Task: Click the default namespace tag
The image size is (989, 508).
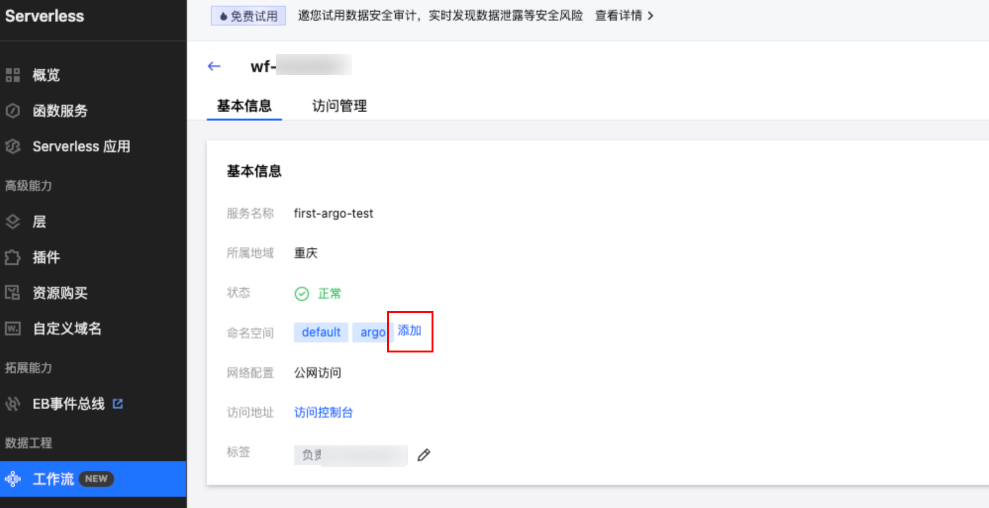Action: pos(321,332)
